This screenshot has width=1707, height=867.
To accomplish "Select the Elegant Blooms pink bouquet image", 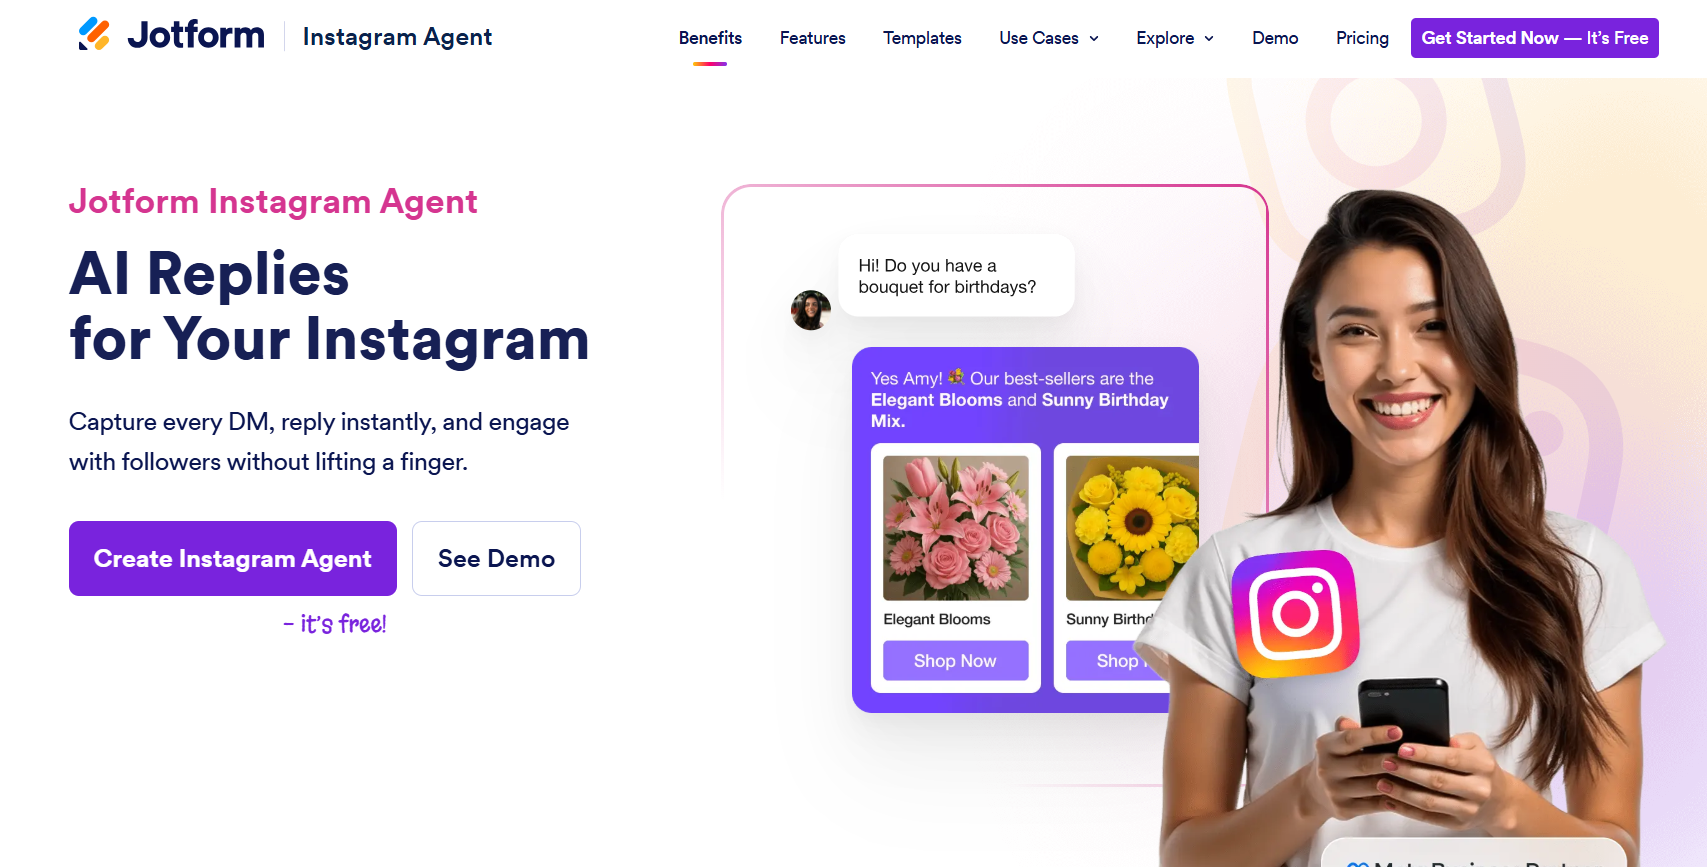I will (955, 528).
